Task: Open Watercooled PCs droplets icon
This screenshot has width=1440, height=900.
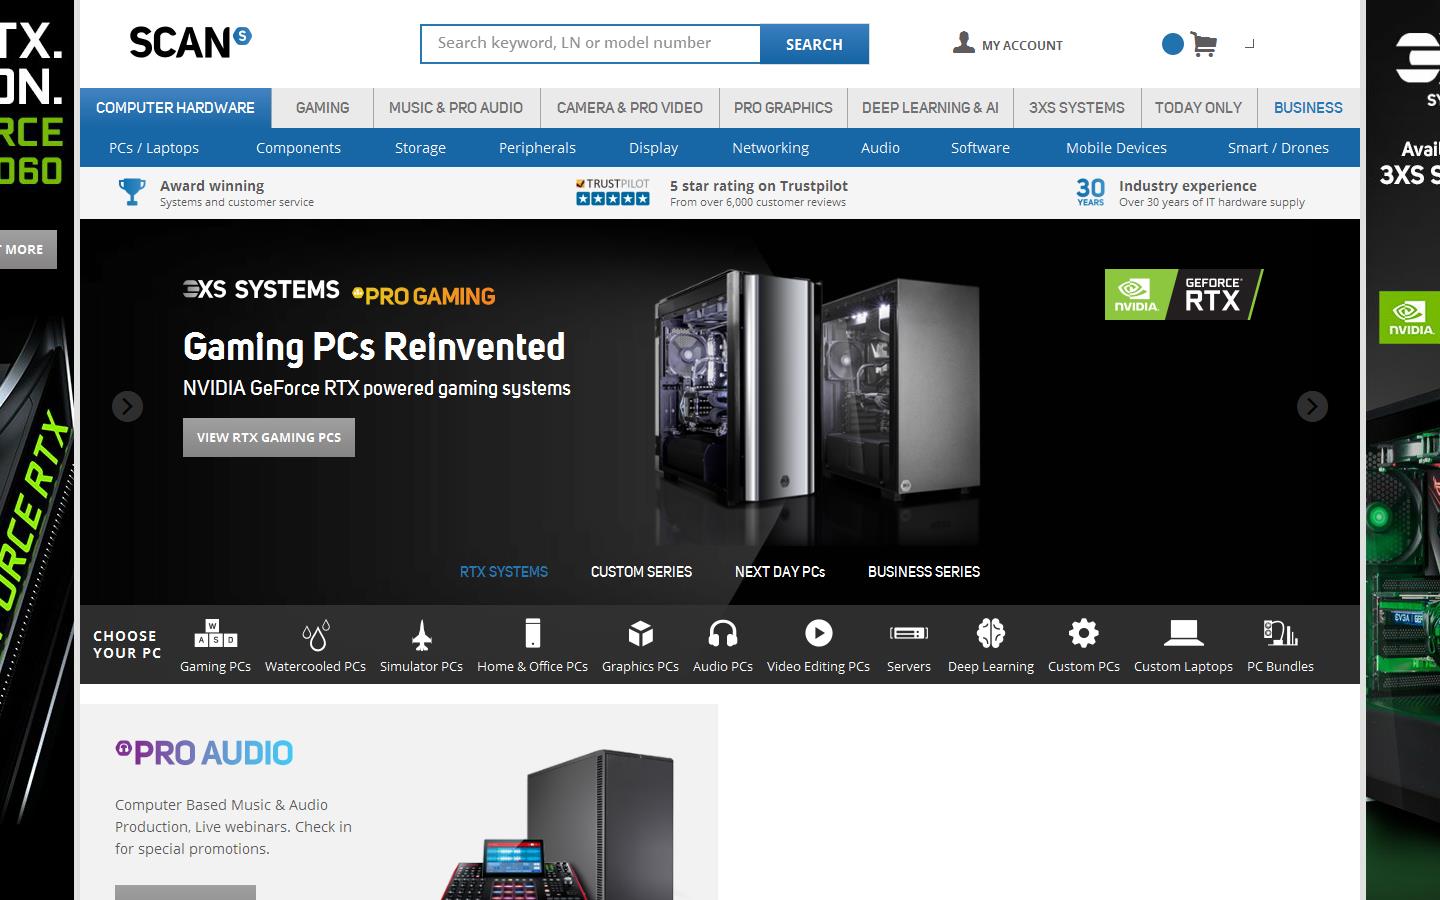Action: click(315, 634)
